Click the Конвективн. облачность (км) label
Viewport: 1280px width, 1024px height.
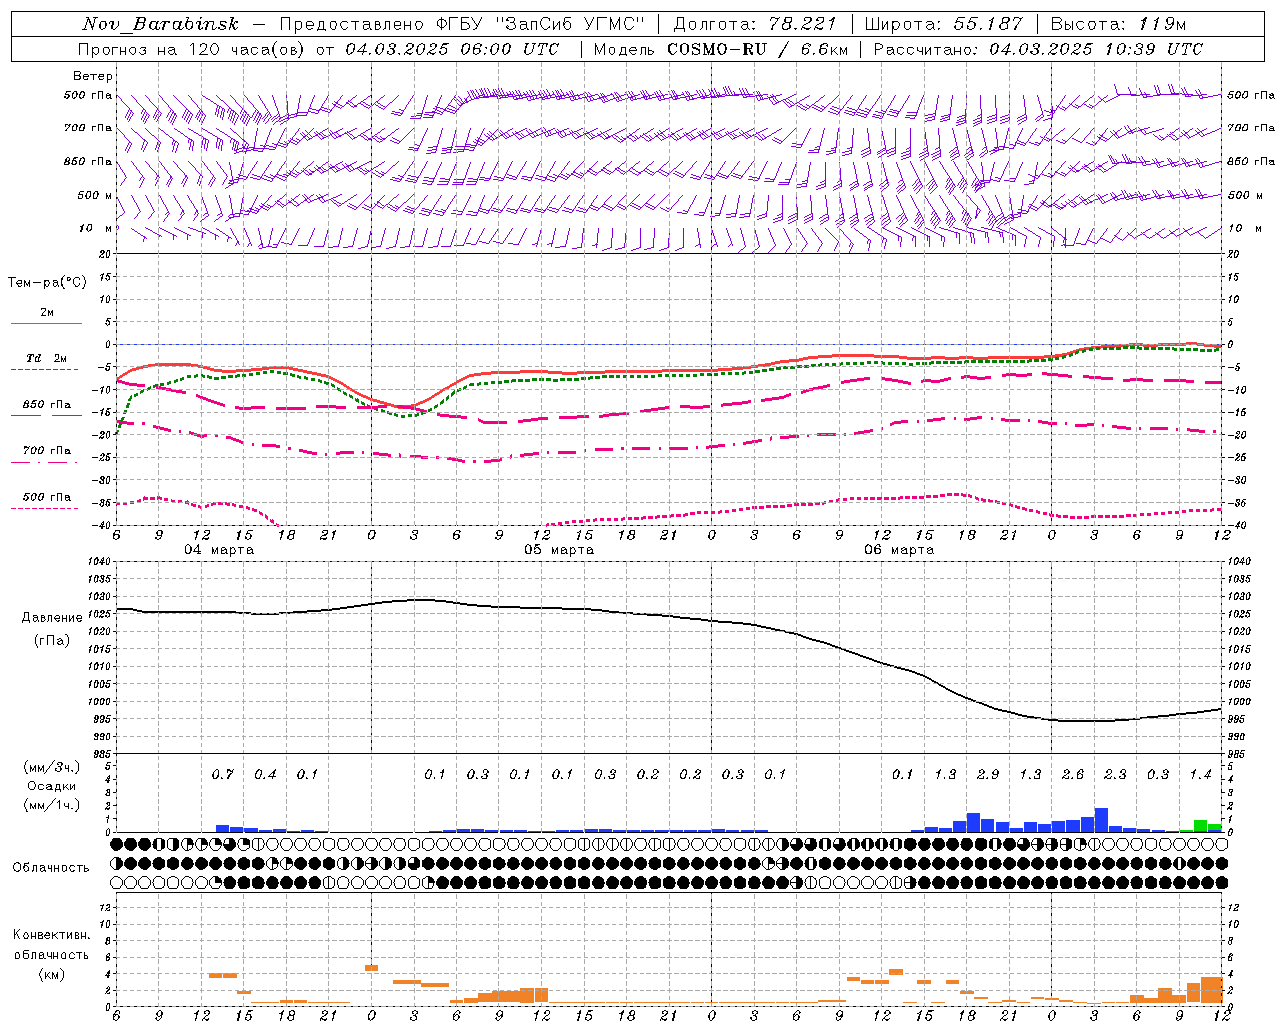coord(51,954)
